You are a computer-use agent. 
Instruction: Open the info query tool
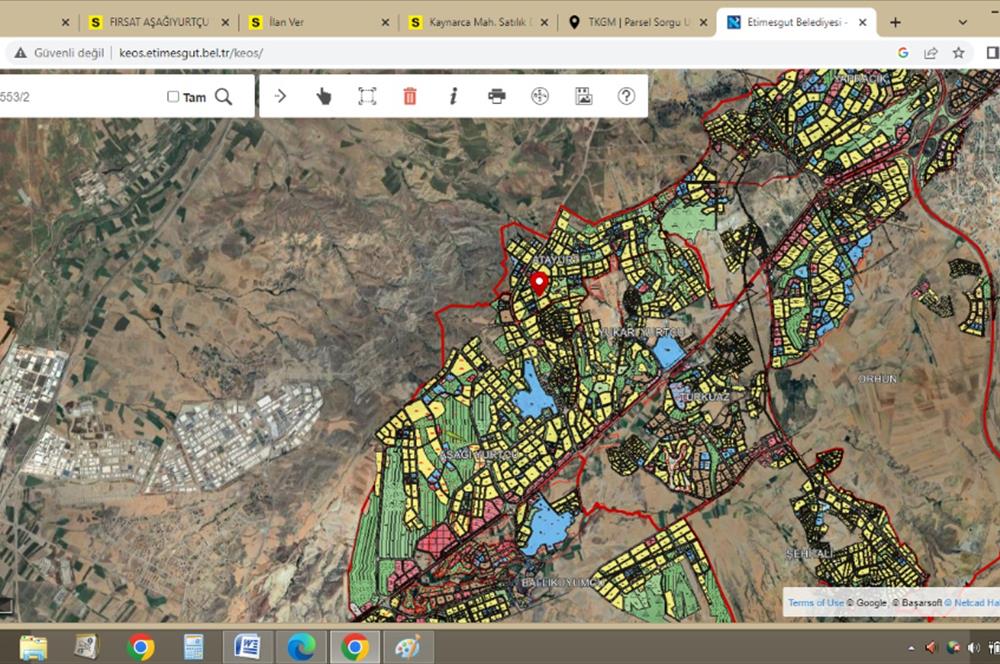coord(453,96)
